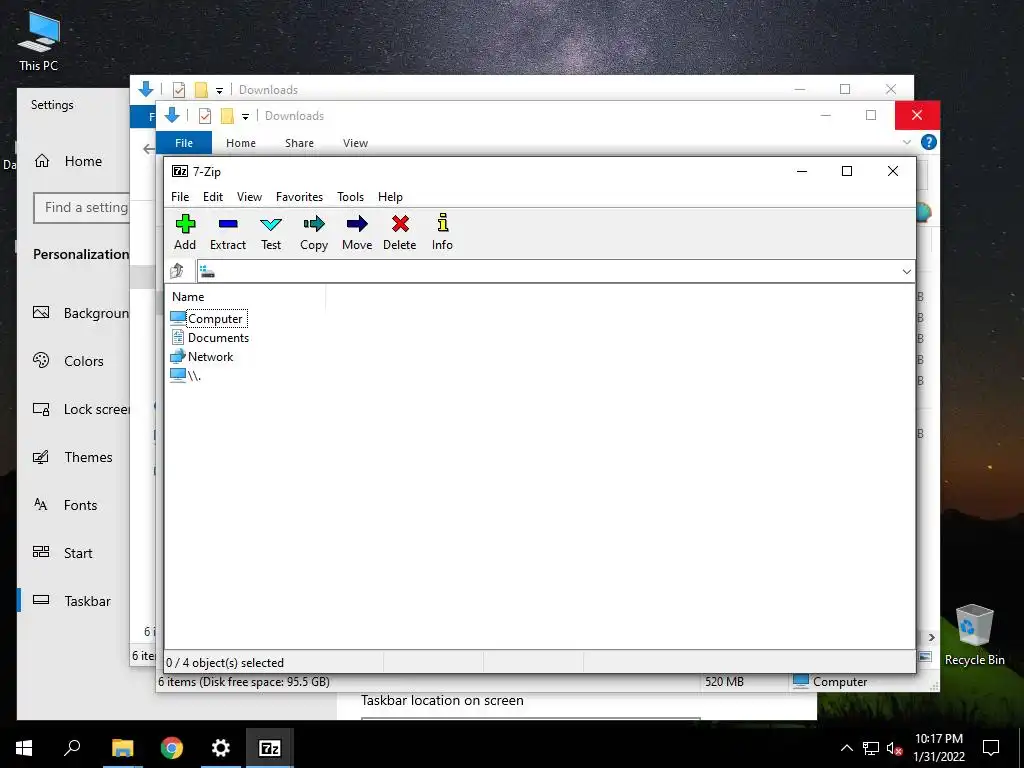
Task: Open Settings gear from taskbar
Action: click(x=221, y=748)
